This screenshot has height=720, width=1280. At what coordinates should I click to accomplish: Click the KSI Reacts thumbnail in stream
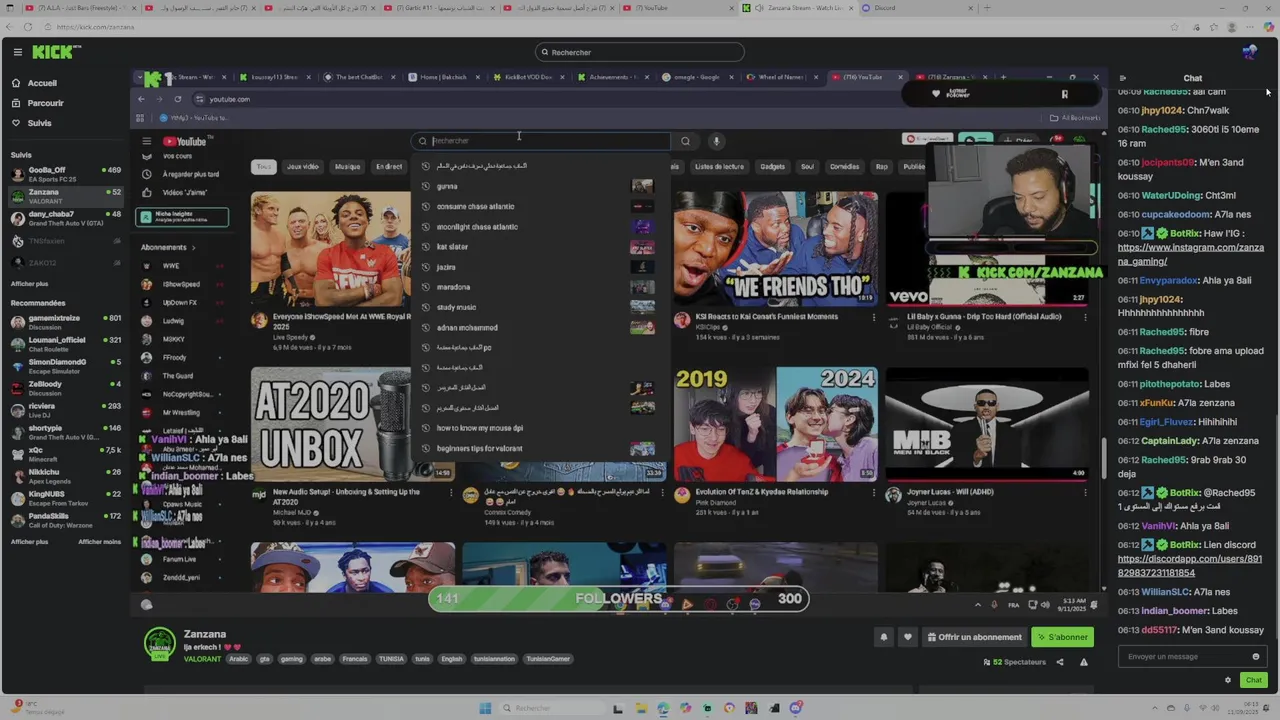pyautogui.click(x=775, y=248)
